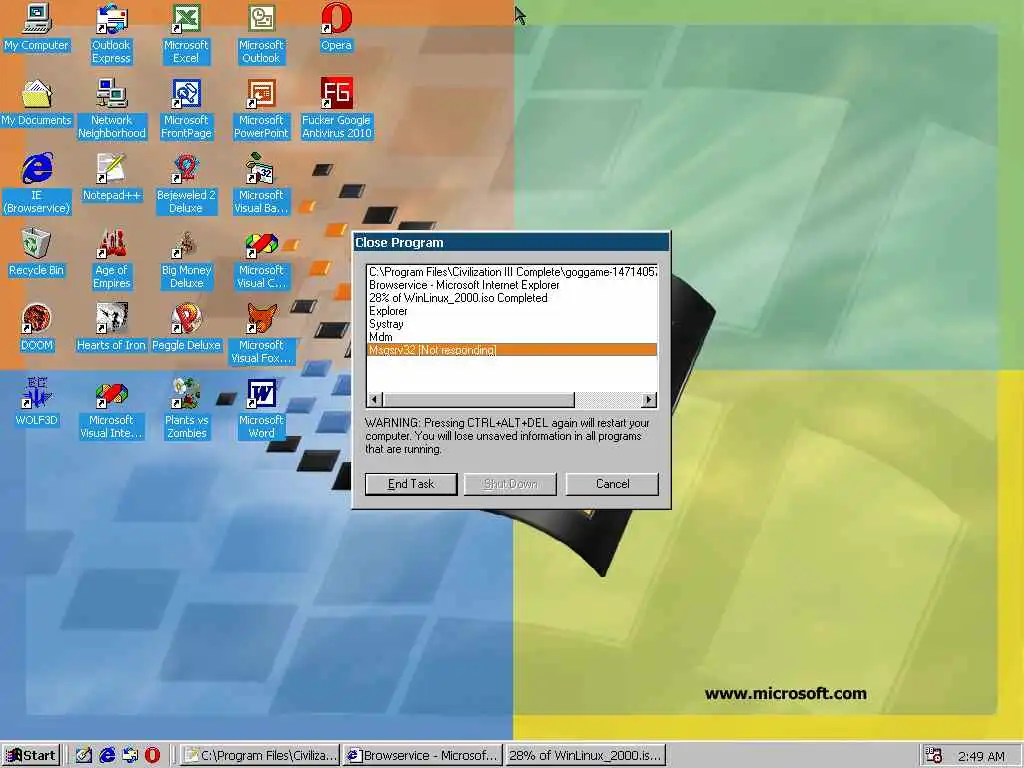The height and width of the screenshot is (768, 1024).
Task: Click the task list right scroll arrow
Action: [x=648, y=399]
